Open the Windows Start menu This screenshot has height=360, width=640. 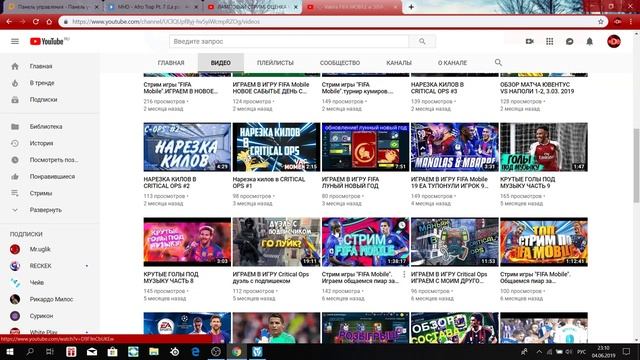[x=10, y=351]
